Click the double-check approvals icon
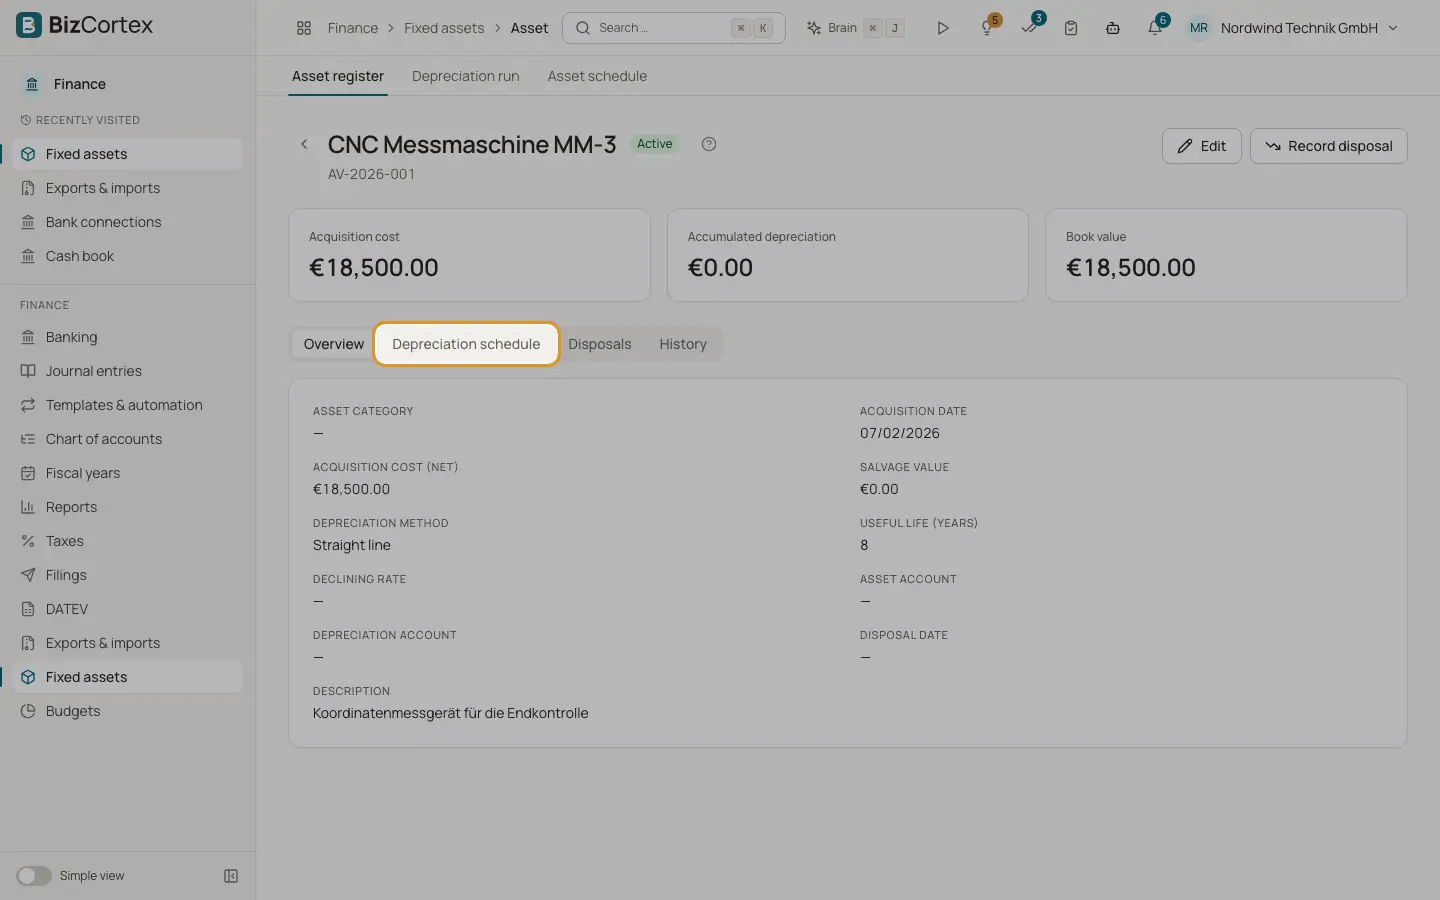The width and height of the screenshot is (1440, 900). (1029, 28)
